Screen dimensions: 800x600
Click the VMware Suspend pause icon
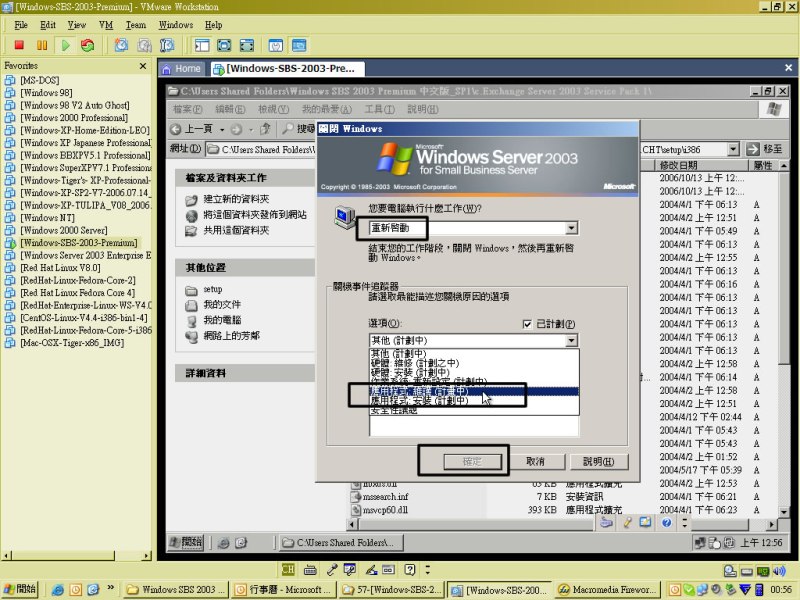pos(42,45)
